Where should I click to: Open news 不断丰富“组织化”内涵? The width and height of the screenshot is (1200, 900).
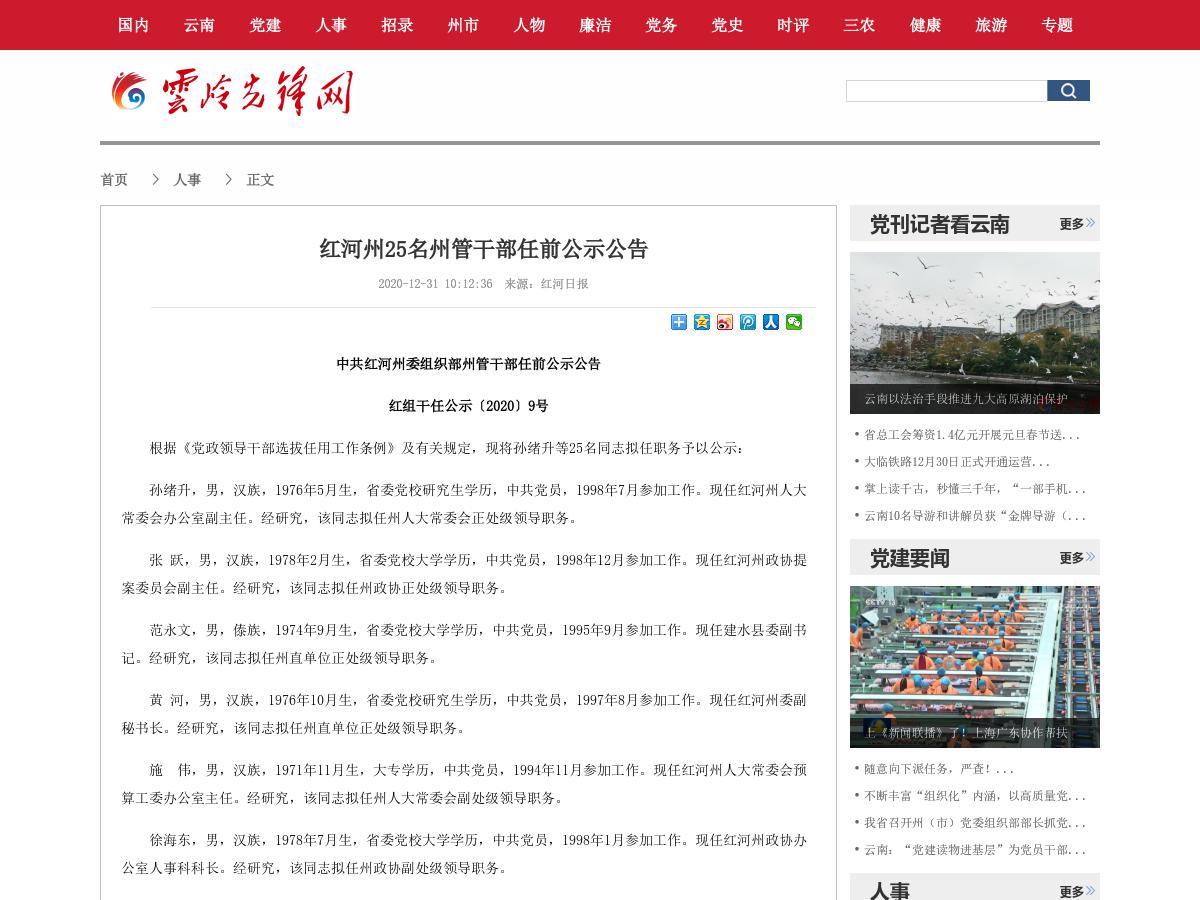(x=975, y=796)
